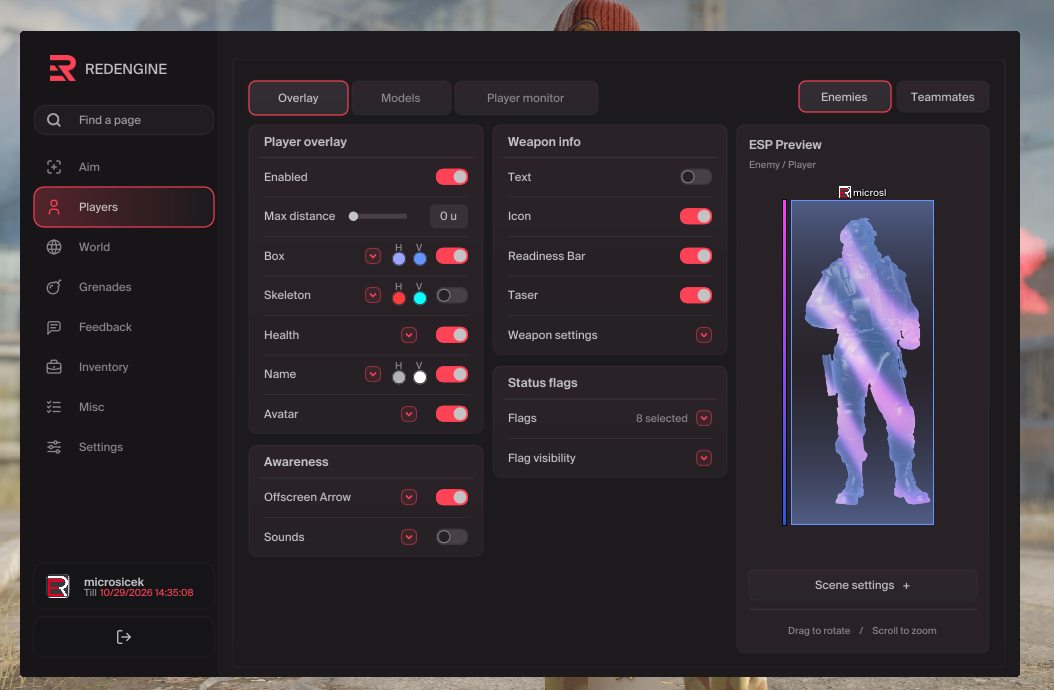1054x690 pixels.
Task: Click the Inventory briefcase icon
Action: (x=54, y=367)
